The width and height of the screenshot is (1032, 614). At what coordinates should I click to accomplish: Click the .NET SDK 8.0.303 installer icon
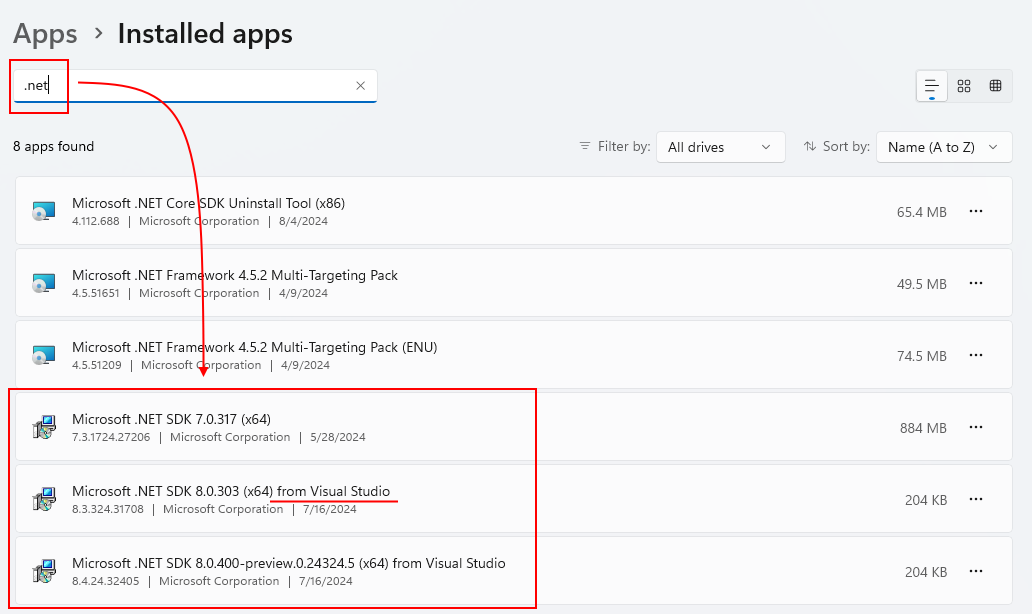(x=42, y=499)
